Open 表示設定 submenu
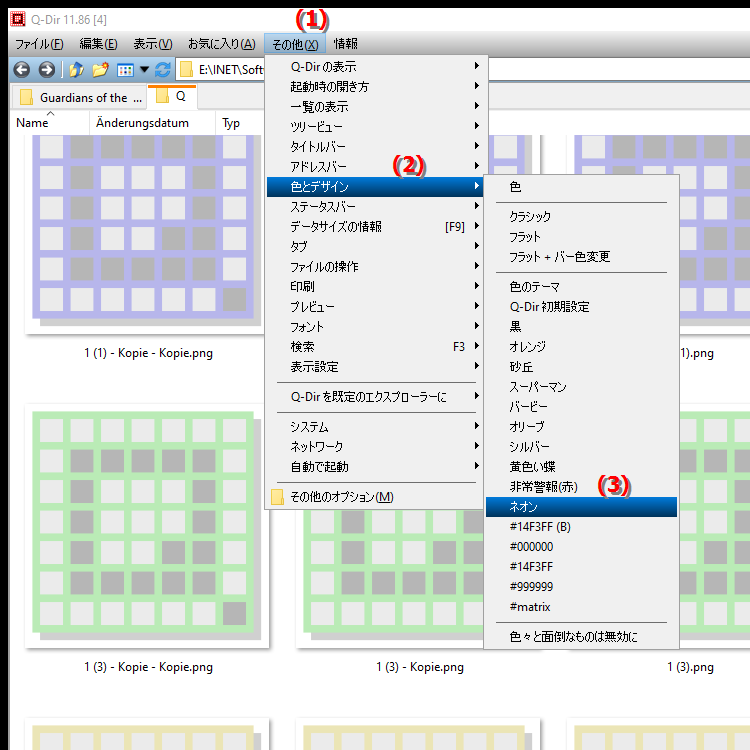The height and width of the screenshot is (750, 750). point(375,367)
